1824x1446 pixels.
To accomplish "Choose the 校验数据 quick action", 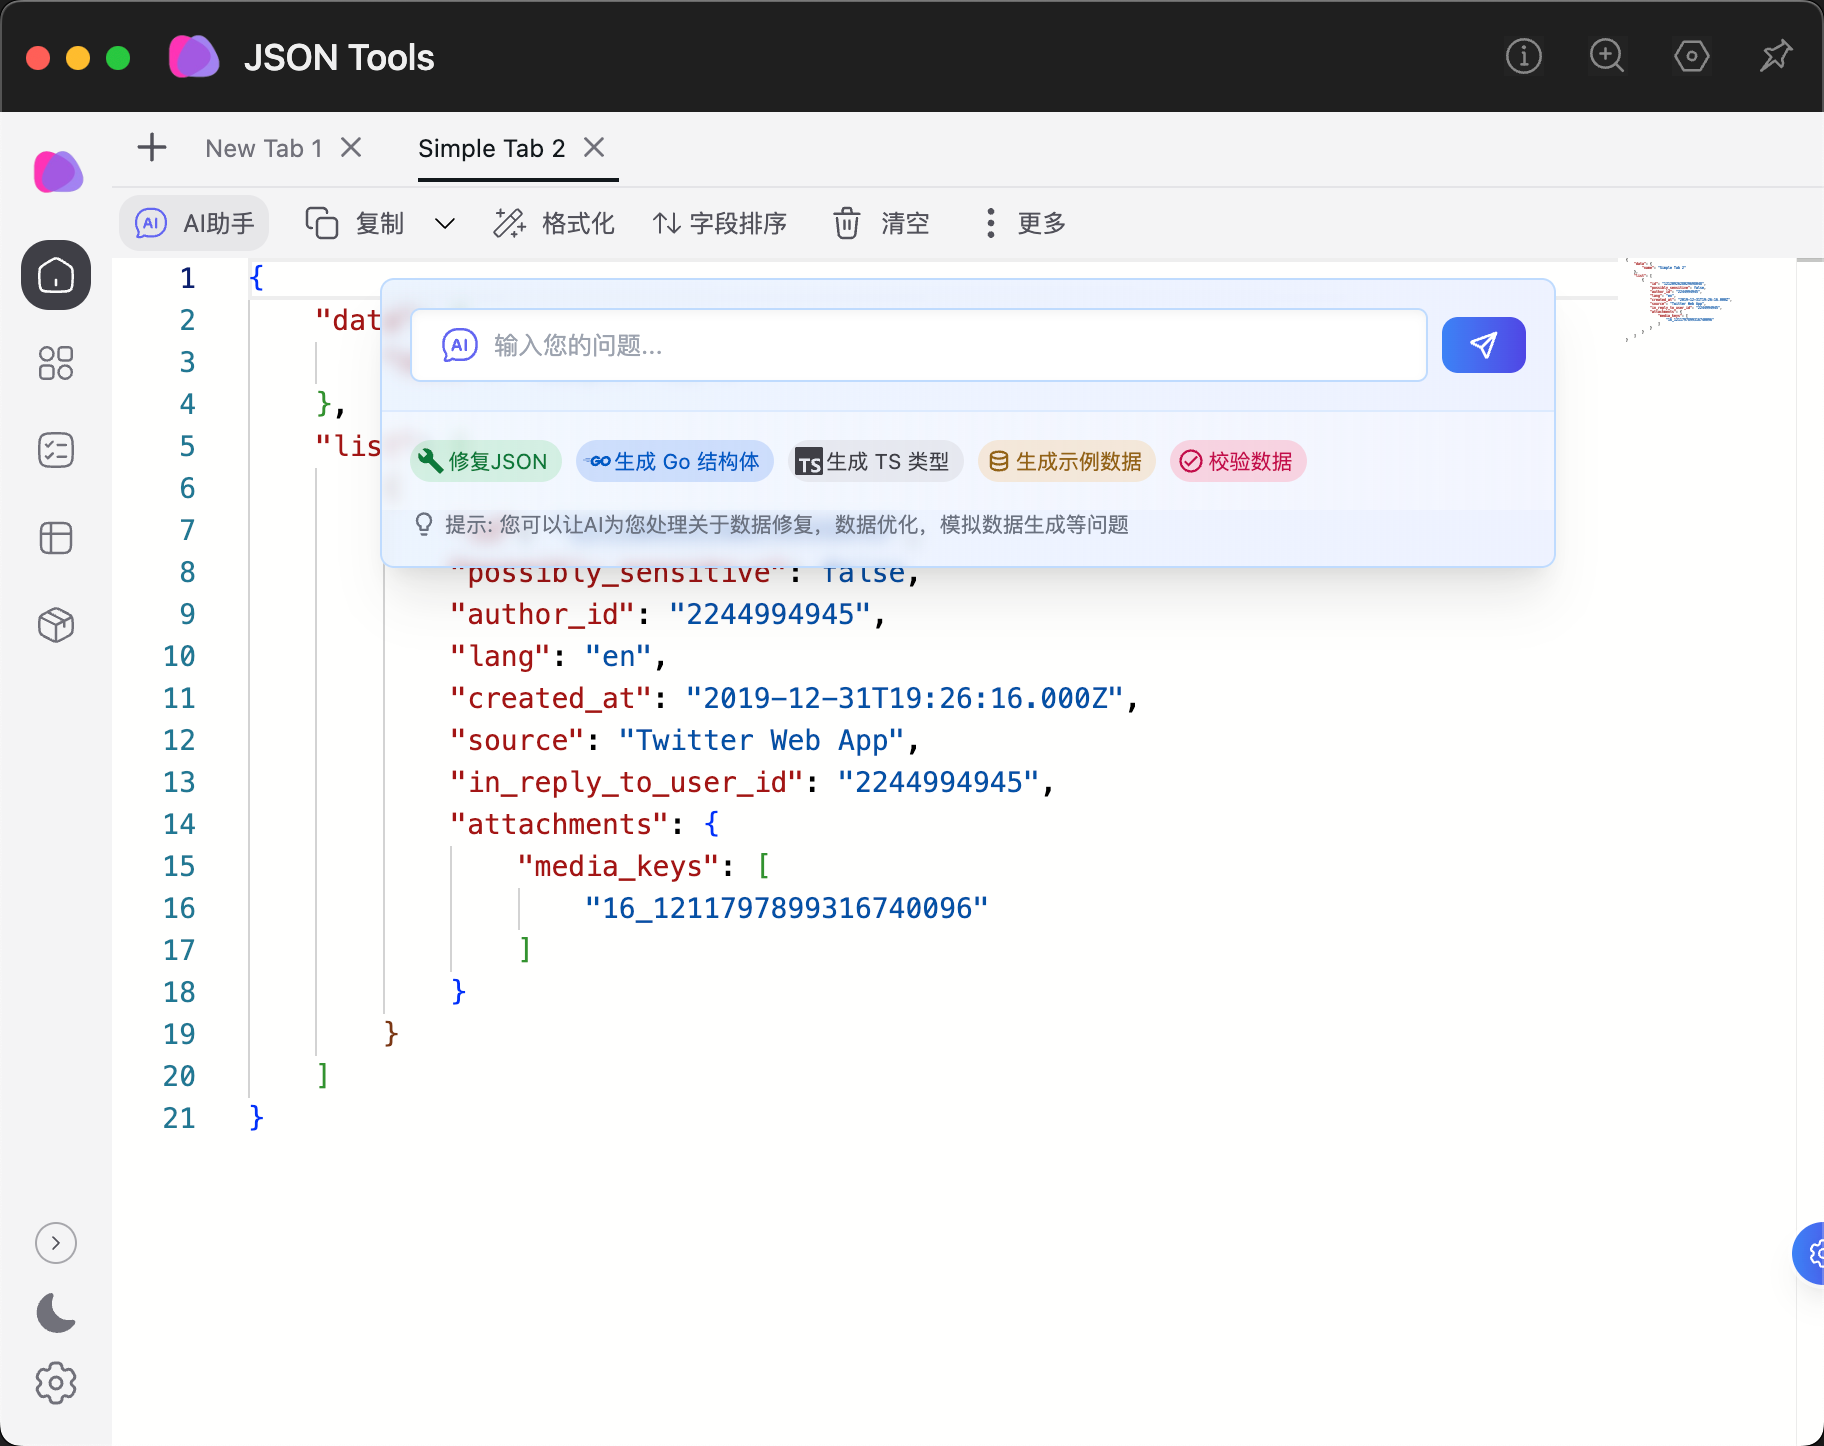I will (1238, 461).
